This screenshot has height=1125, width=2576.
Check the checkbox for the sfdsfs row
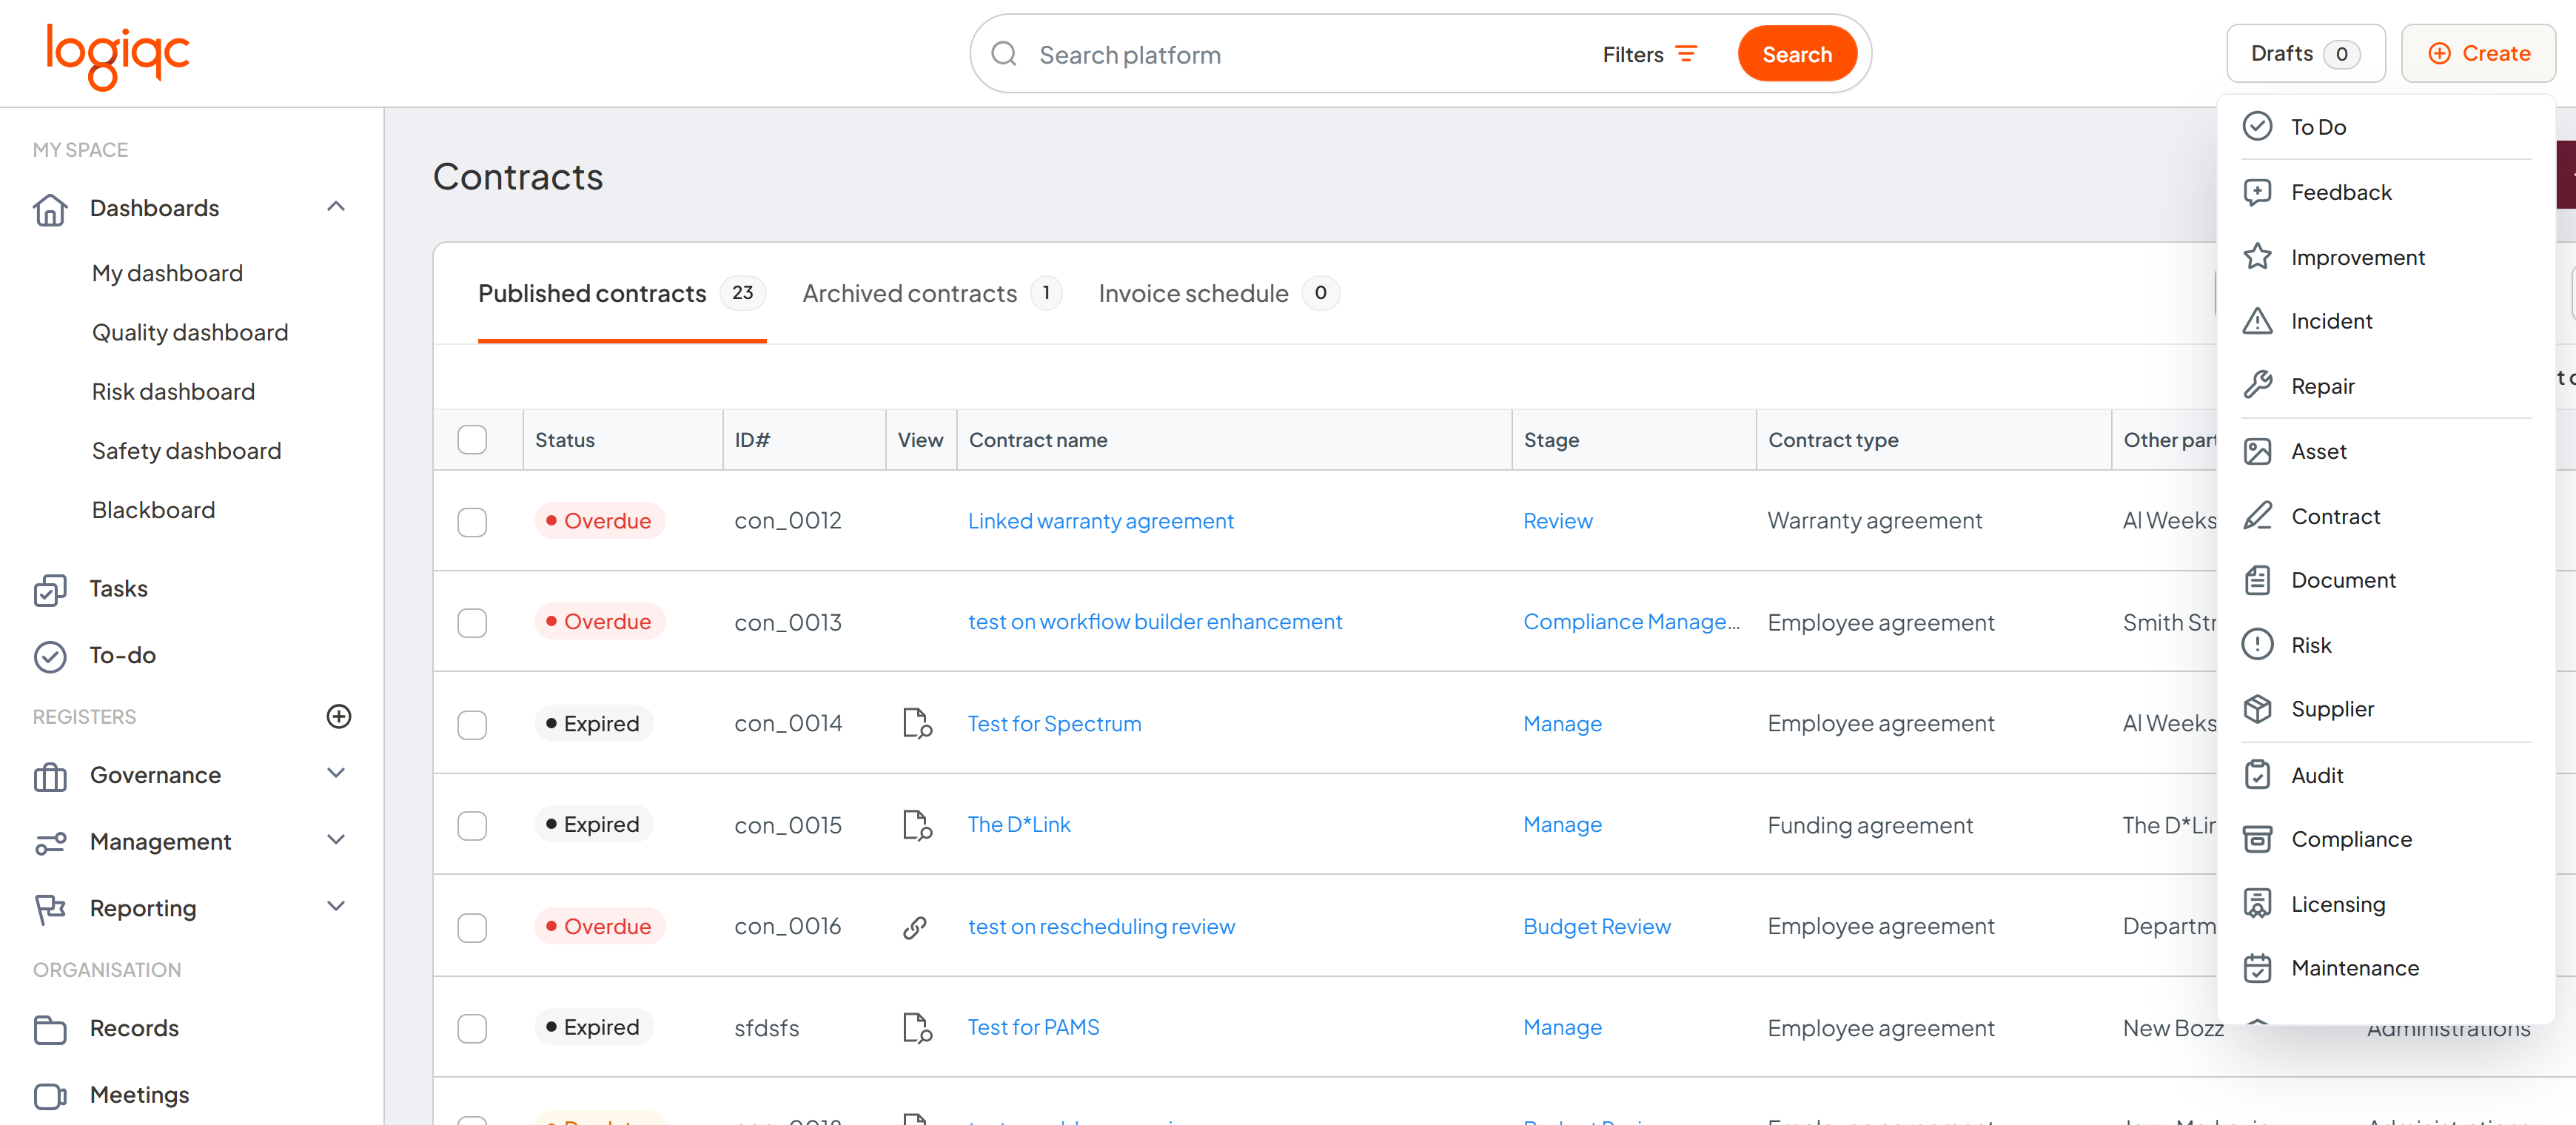472,1029
